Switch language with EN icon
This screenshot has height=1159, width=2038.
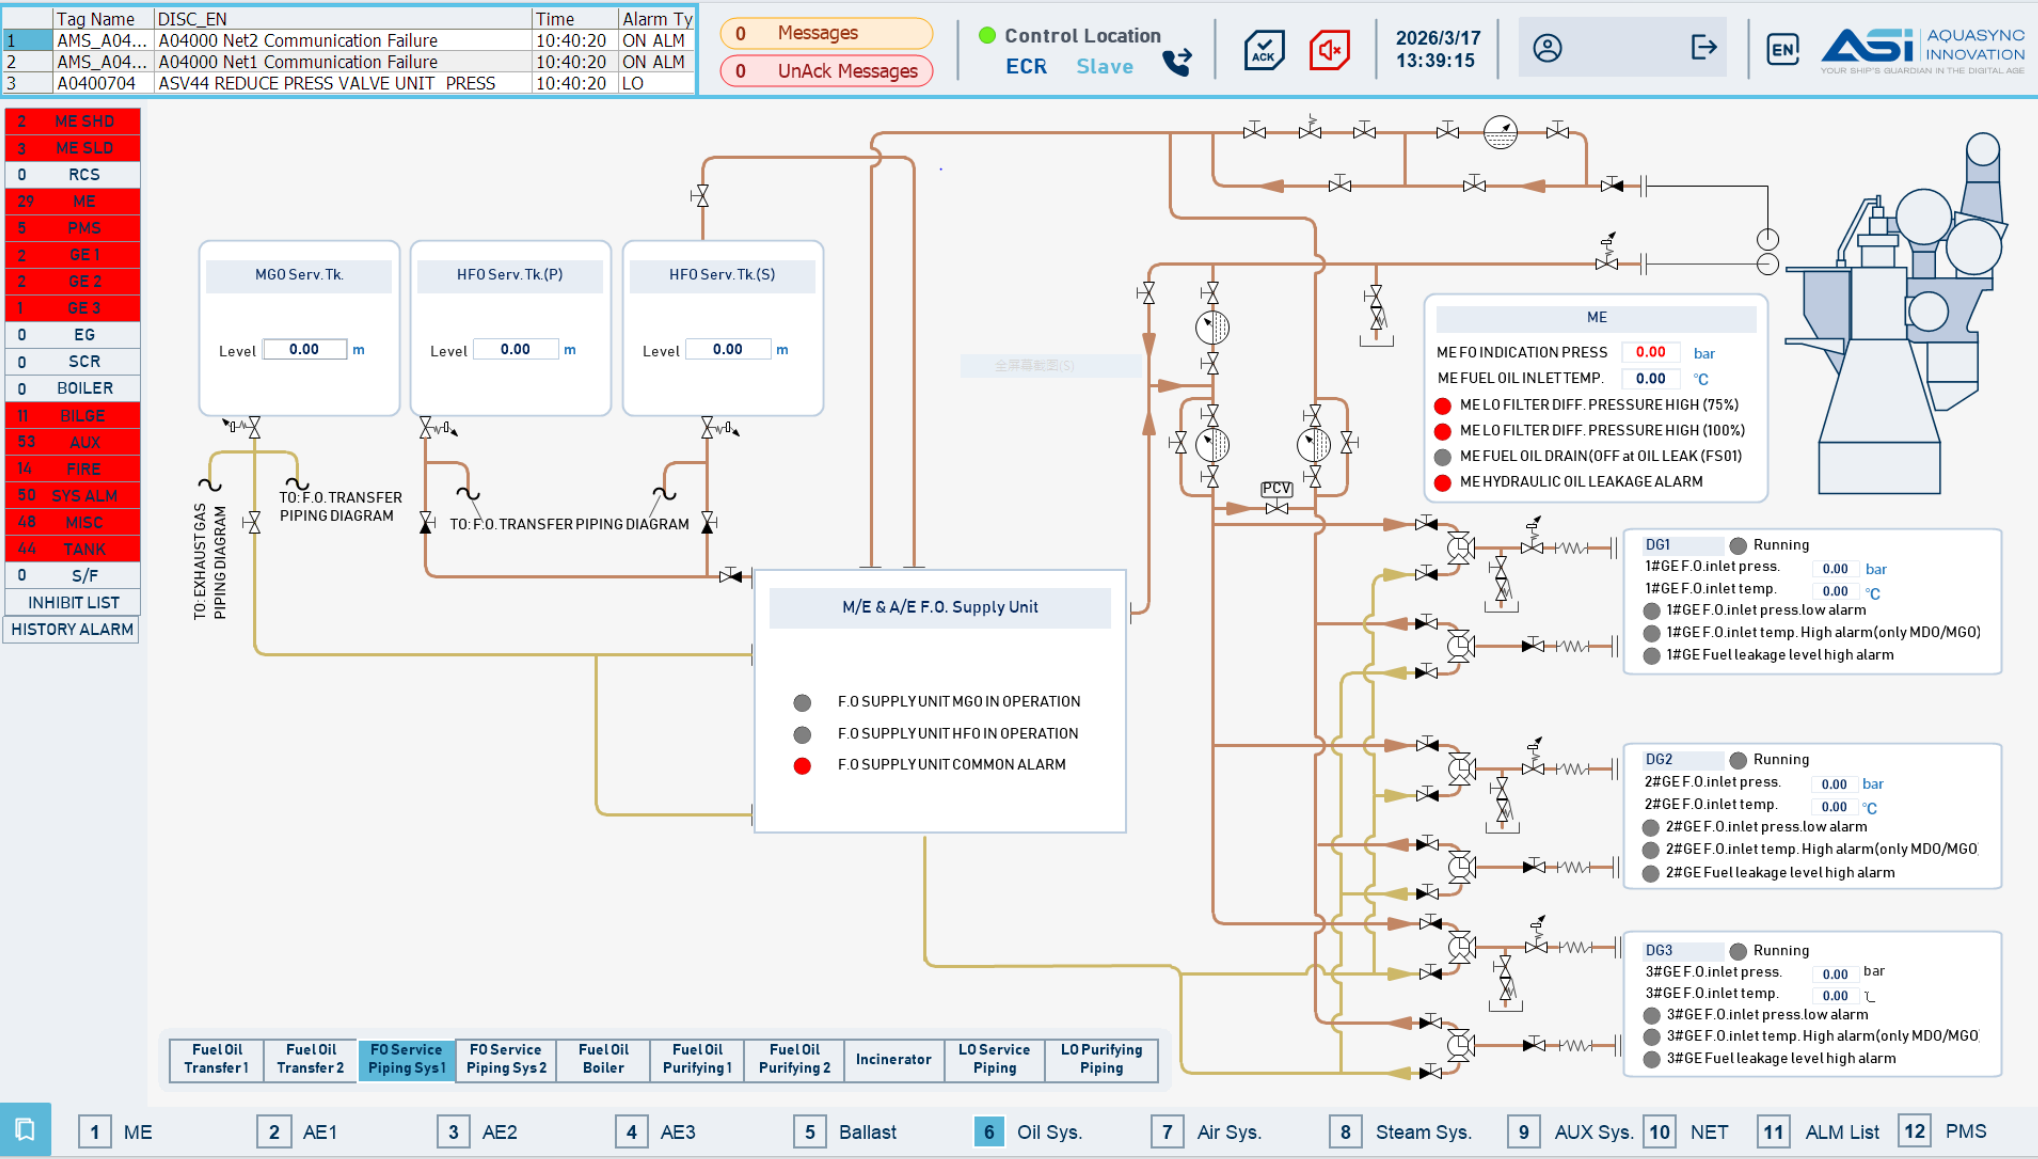pos(1782,49)
